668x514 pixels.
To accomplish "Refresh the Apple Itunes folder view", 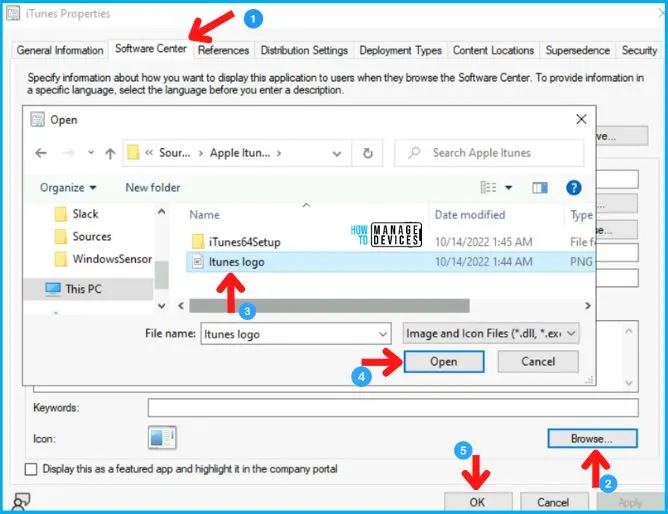I will (x=367, y=153).
